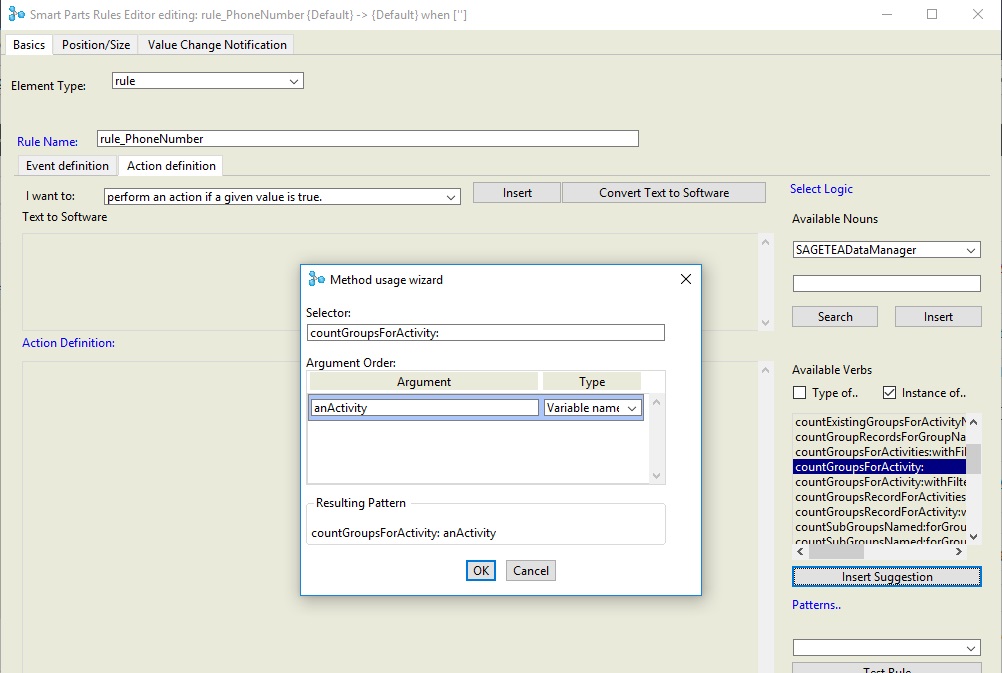
Task: Click the anActivity argument field
Action: (424, 408)
